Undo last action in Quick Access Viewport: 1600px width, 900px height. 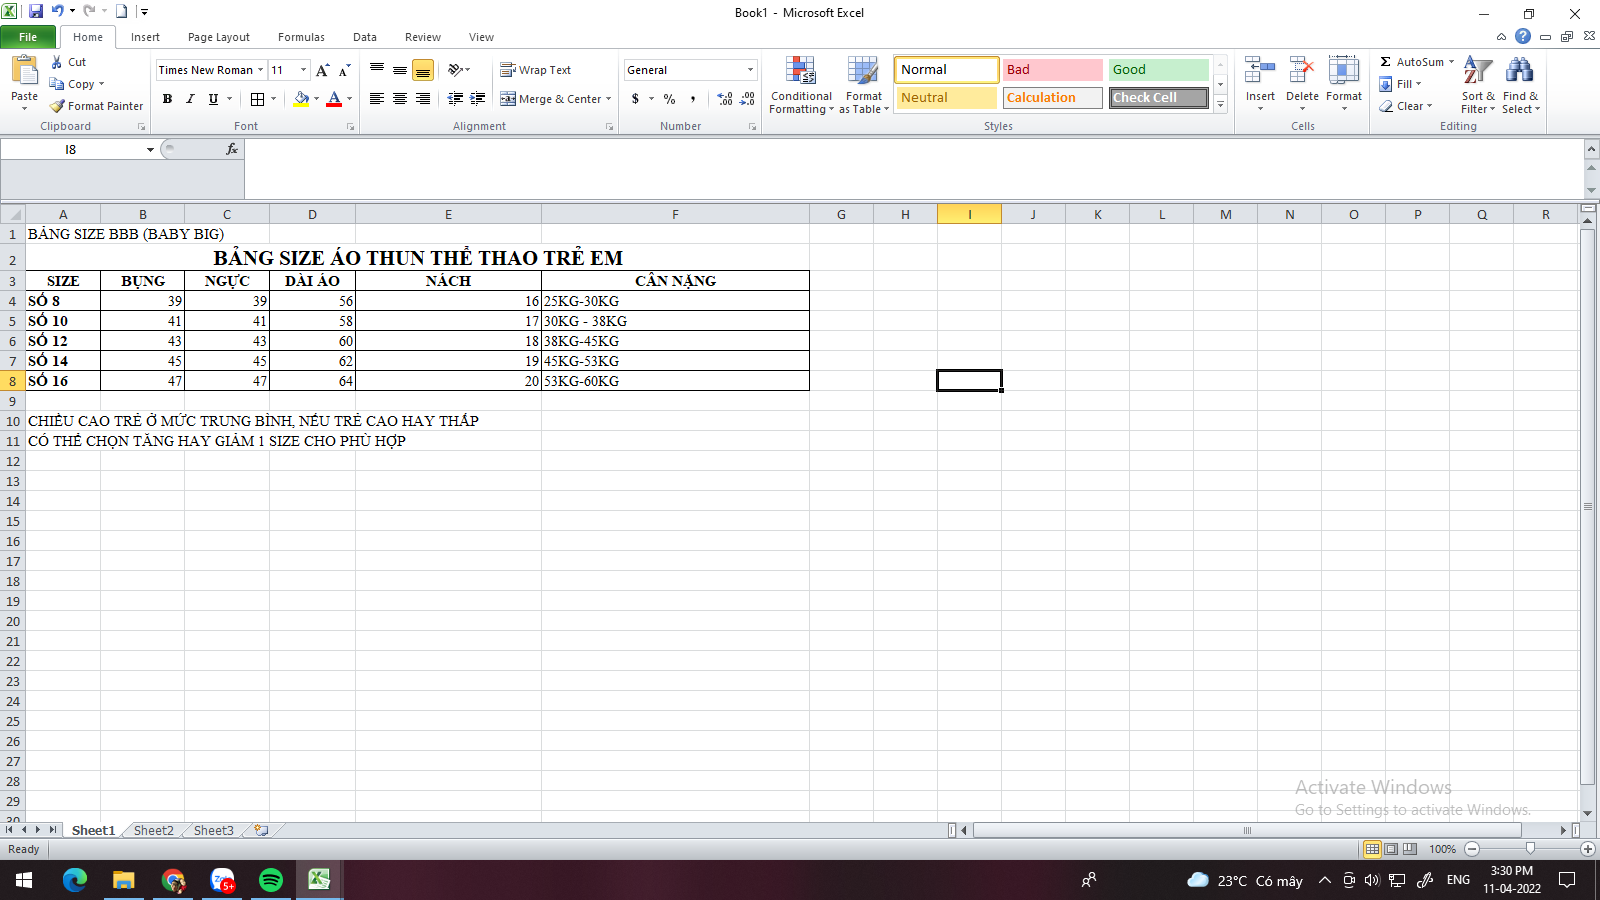(58, 12)
